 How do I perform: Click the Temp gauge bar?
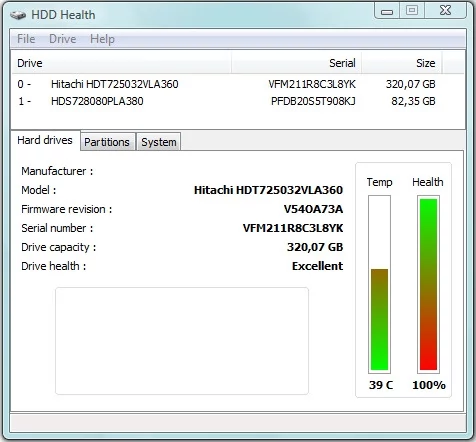pos(379,284)
